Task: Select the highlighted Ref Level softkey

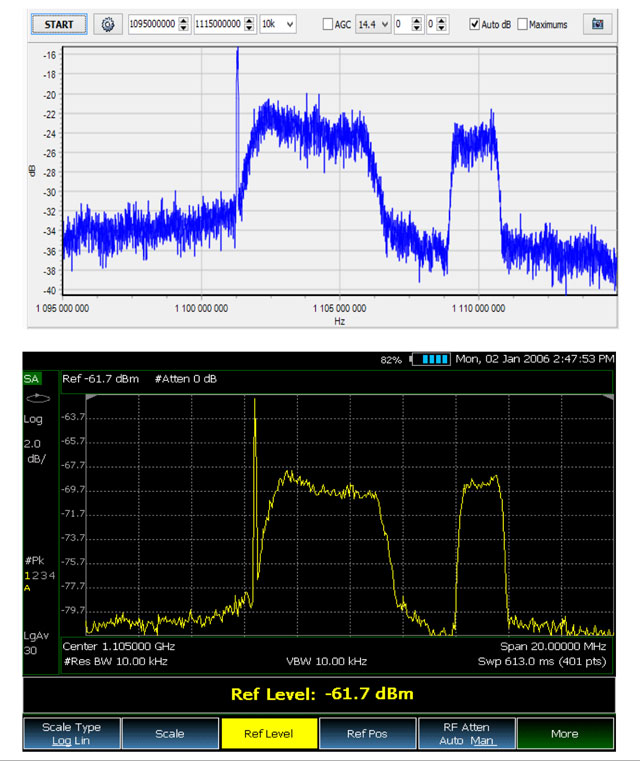Action: [x=268, y=733]
